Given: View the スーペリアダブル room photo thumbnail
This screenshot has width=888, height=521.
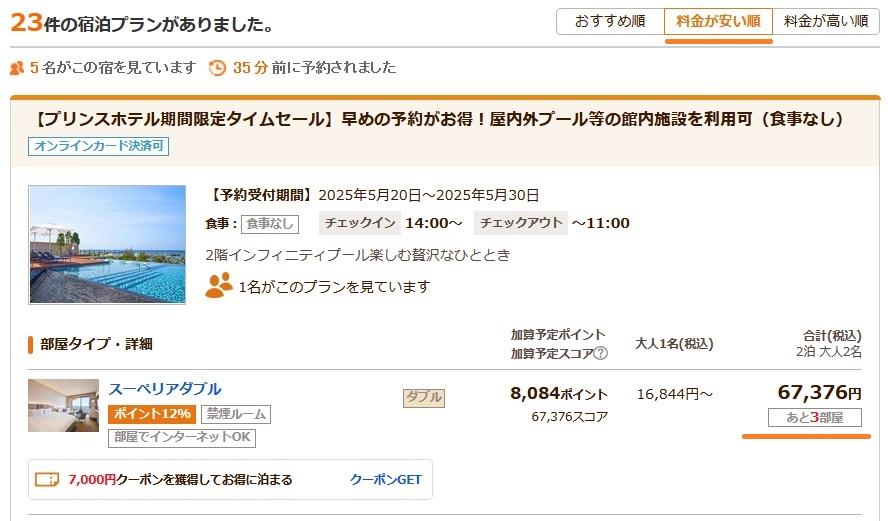Looking at the screenshot, I should coord(63,405).
